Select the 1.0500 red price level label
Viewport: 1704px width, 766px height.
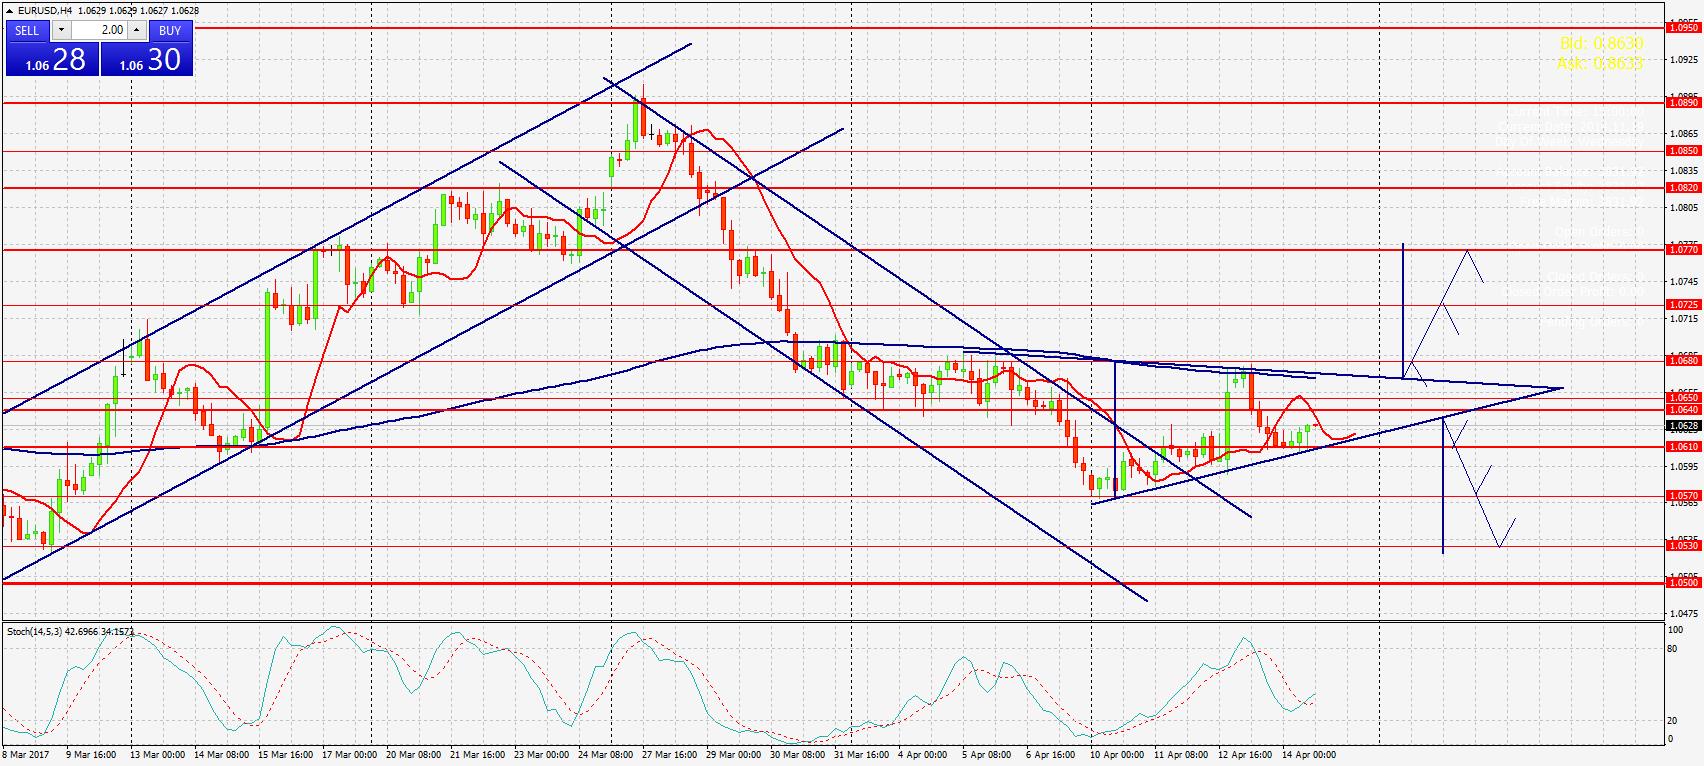[x=1683, y=582]
